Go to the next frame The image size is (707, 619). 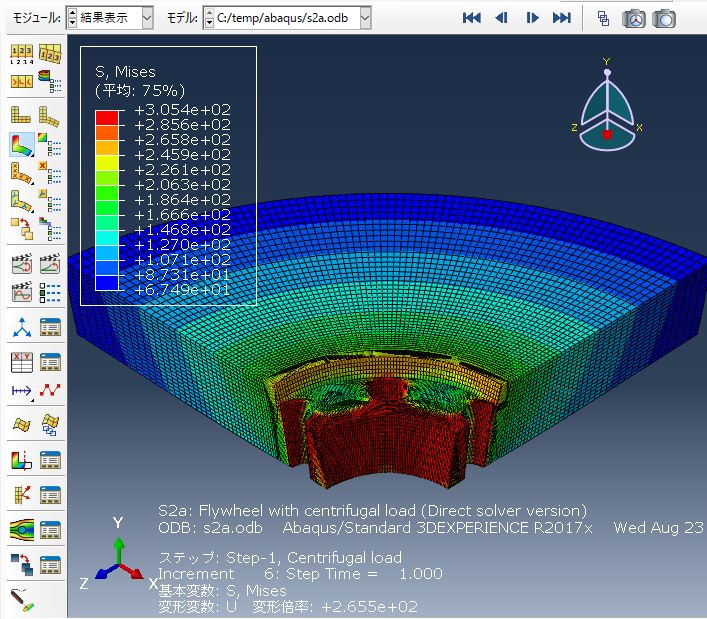[x=532, y=18]
